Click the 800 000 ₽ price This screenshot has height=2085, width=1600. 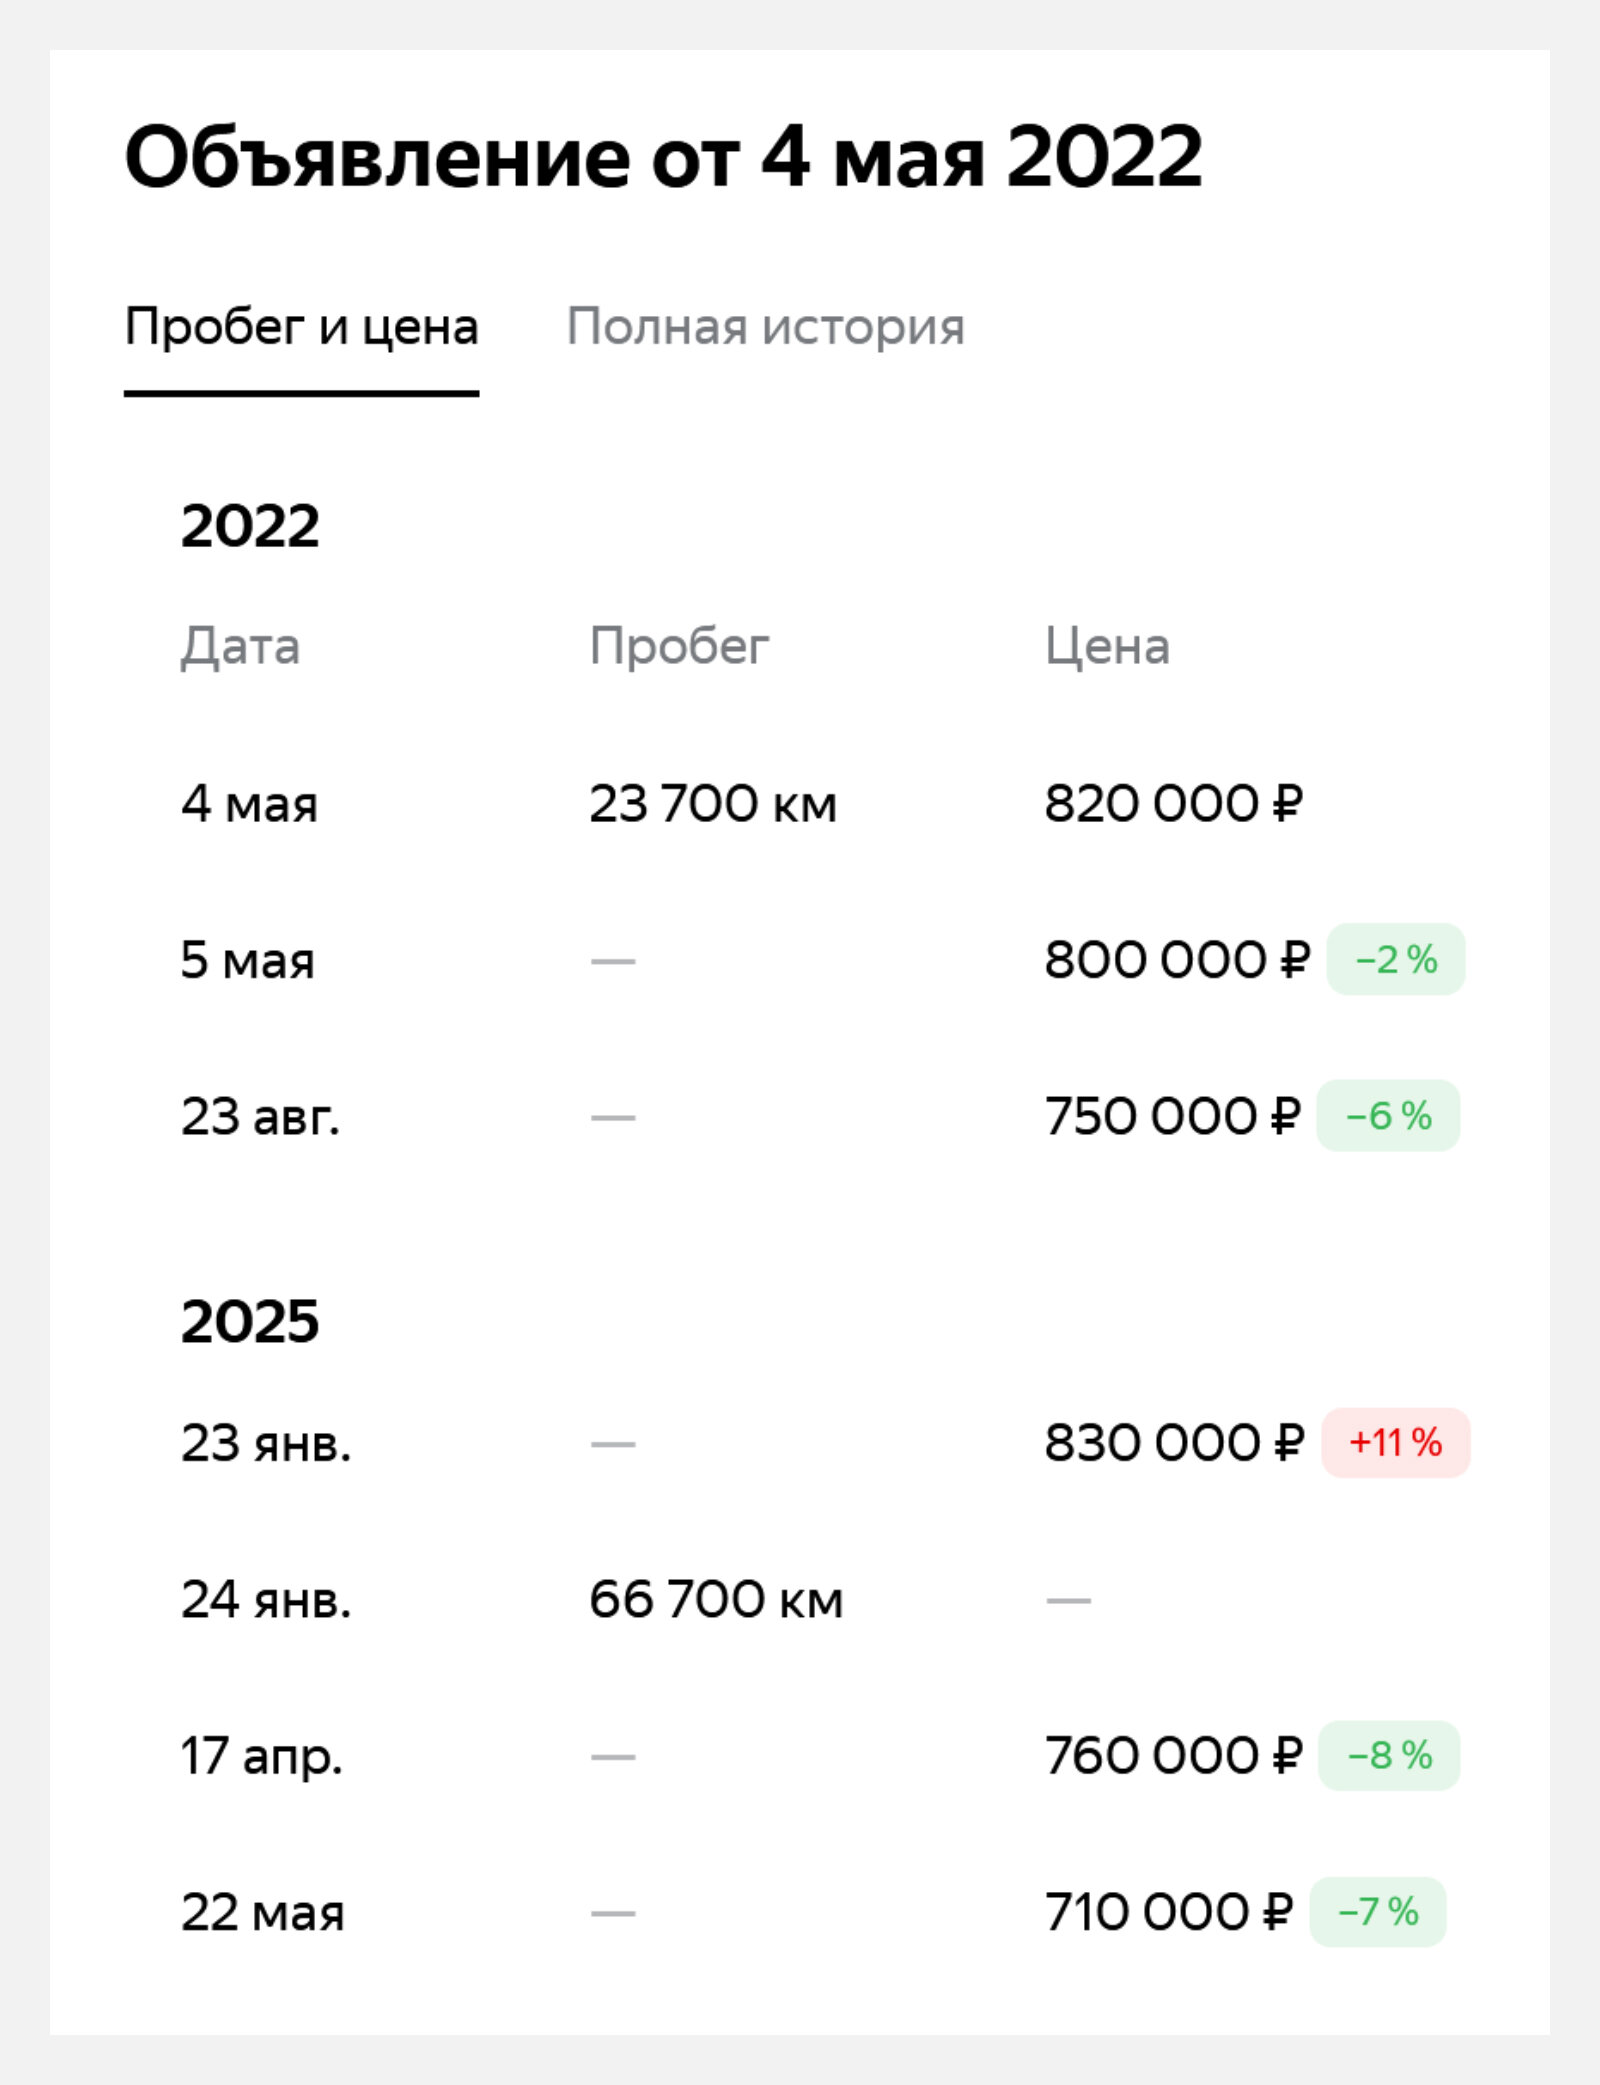click(1177, 960)
